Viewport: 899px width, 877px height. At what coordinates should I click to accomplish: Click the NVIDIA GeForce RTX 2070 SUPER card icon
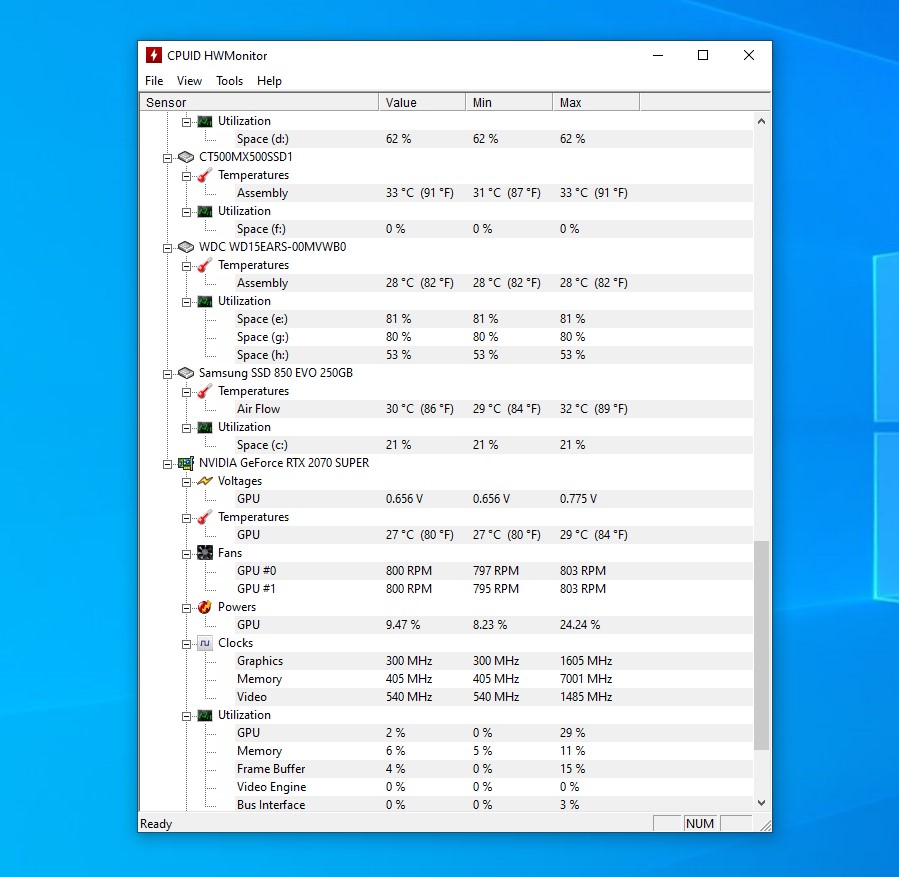(186, 463)
